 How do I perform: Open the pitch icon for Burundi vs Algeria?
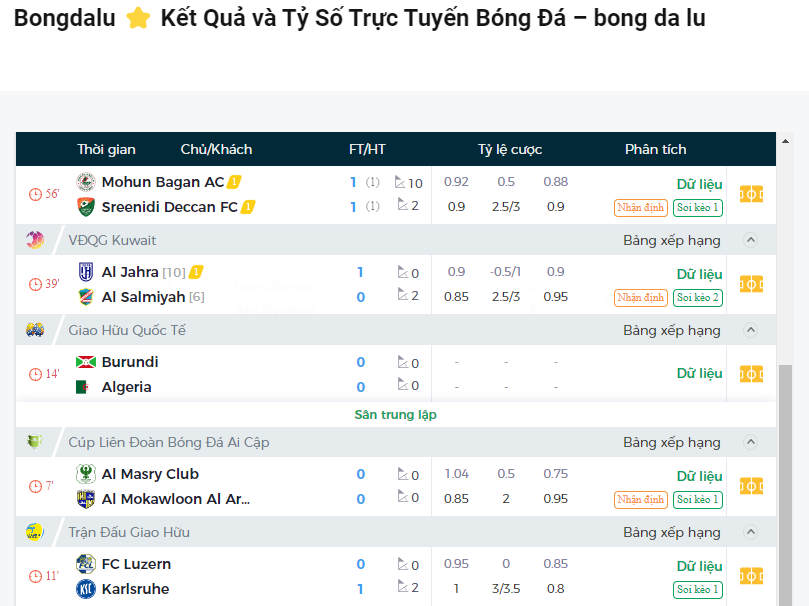pyautogui.click(x=751, y=374)
